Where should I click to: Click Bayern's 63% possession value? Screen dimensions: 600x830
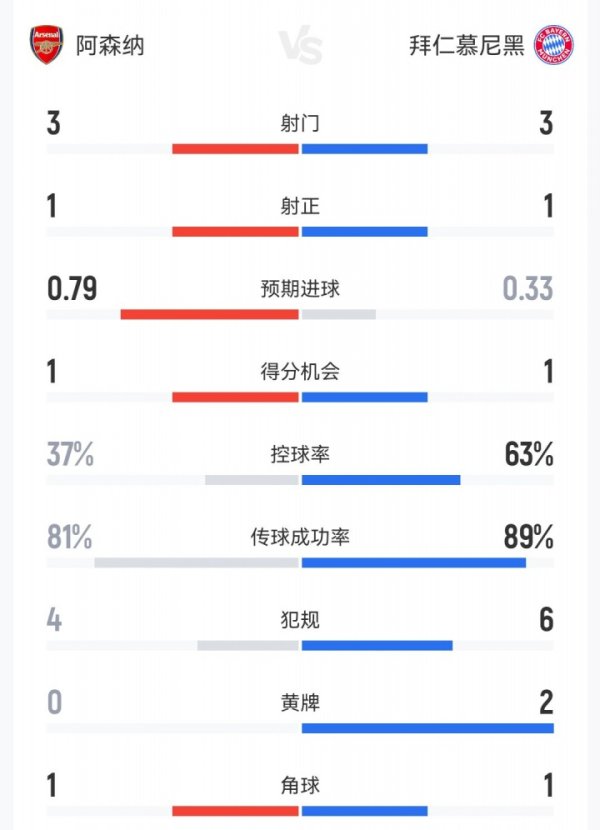(529, 455)
